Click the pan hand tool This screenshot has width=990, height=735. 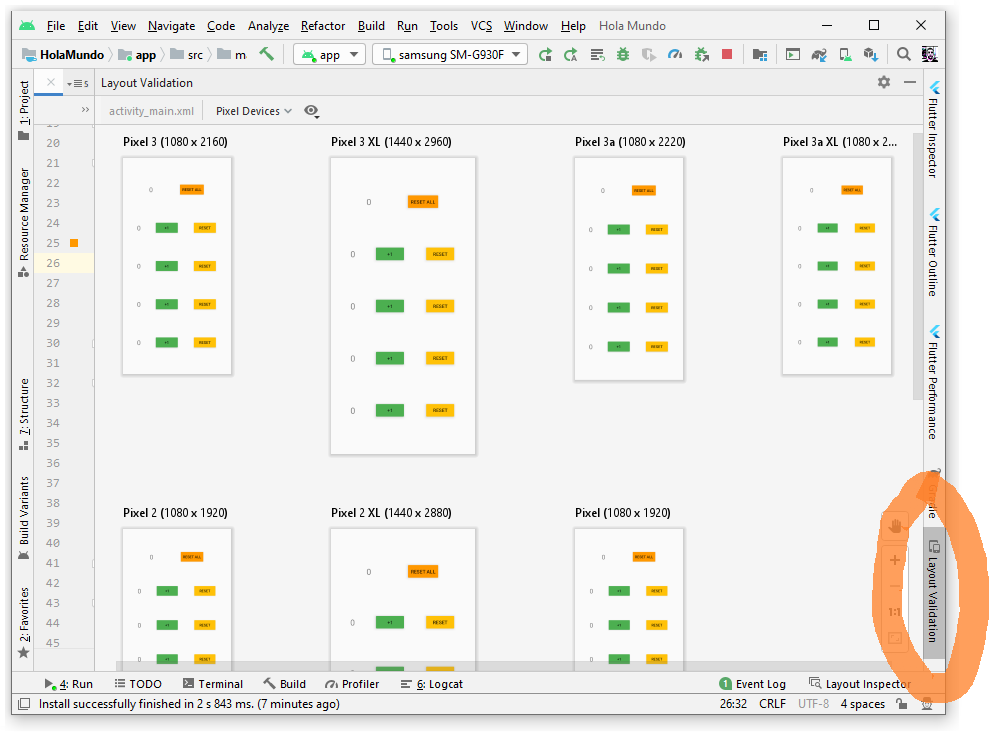[895, 524]
